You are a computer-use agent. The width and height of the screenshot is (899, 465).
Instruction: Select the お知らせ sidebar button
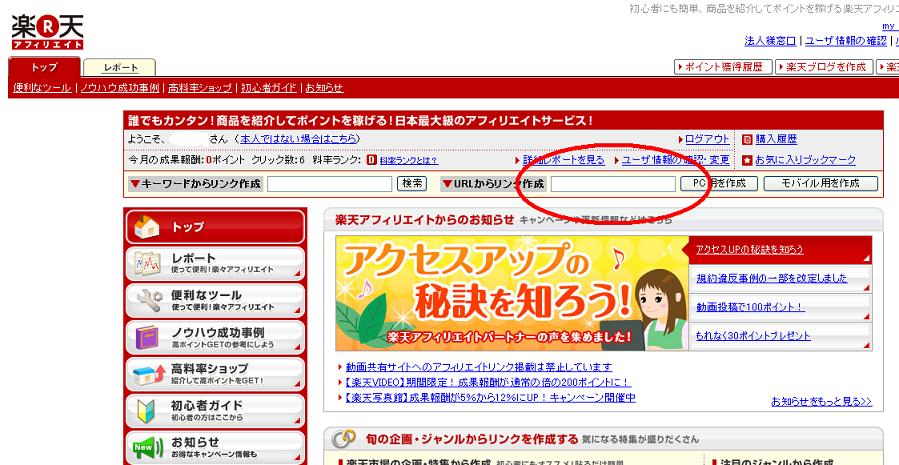(x=215, y=447)
